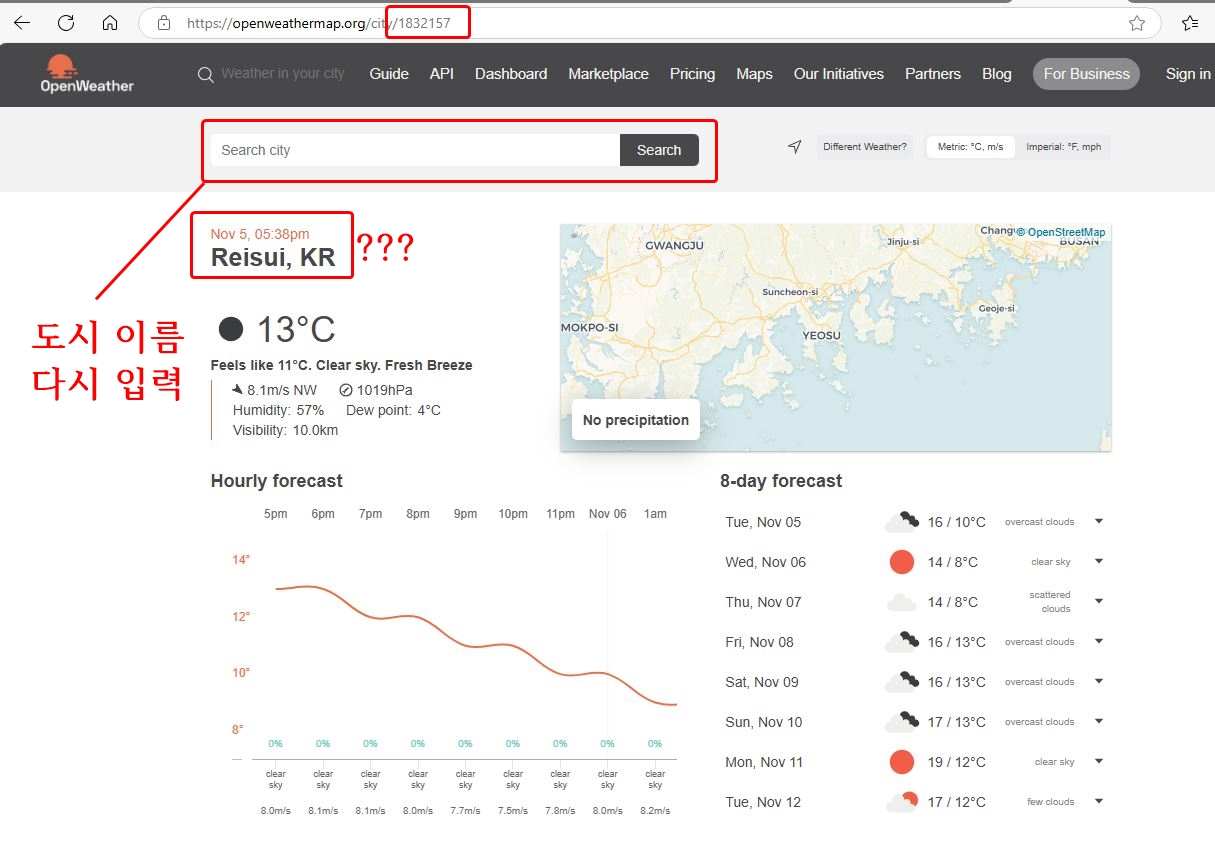
Task: Open the Partners nav item
Action: (x=933, y=74)
